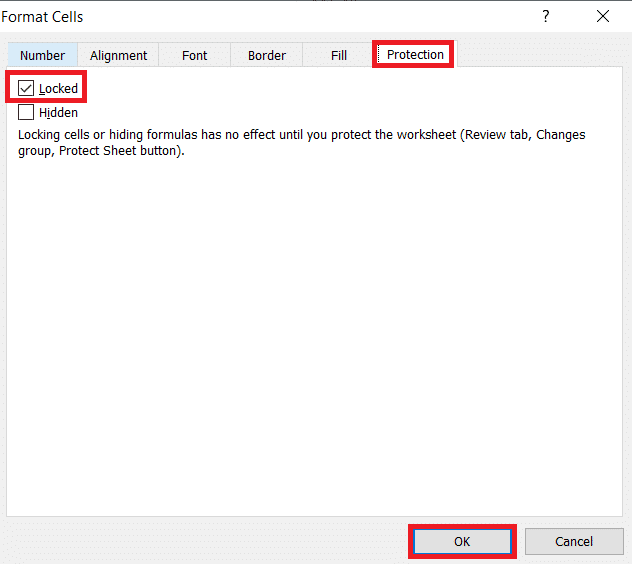This screenshot has width=632, height=564.
Task: Show the Fill tab
Action: 339,56
